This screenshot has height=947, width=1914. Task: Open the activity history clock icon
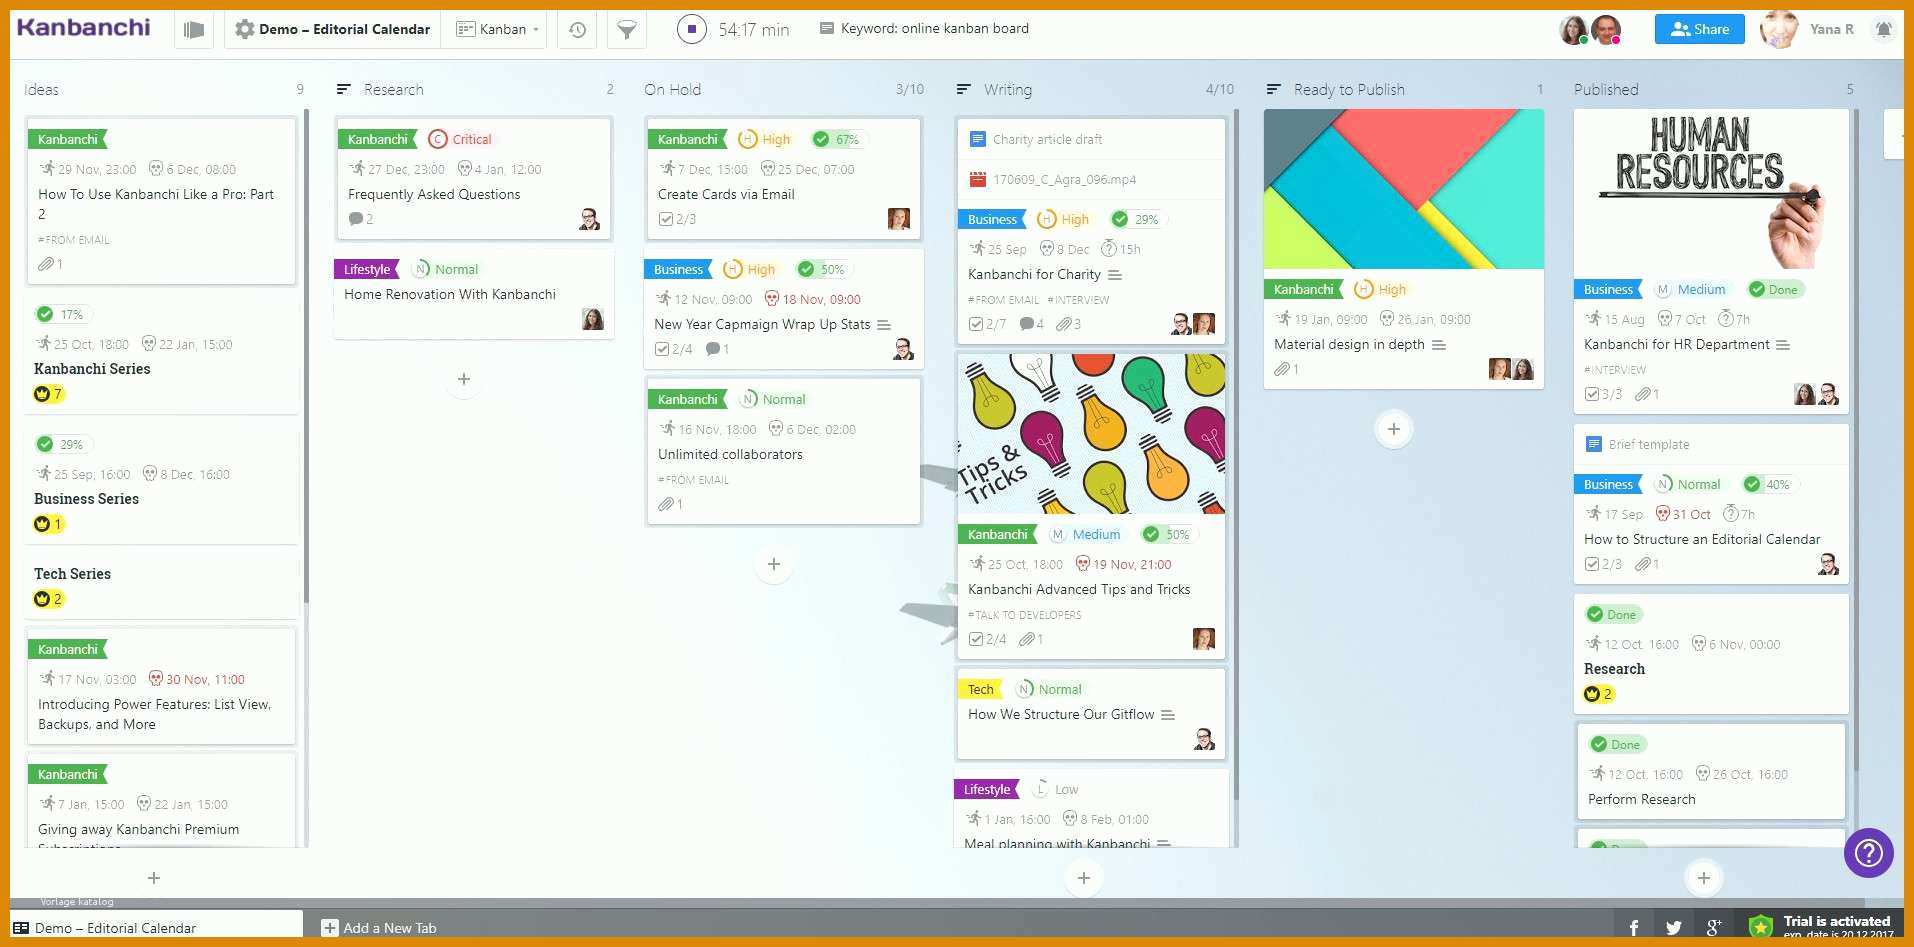[577, 30]
